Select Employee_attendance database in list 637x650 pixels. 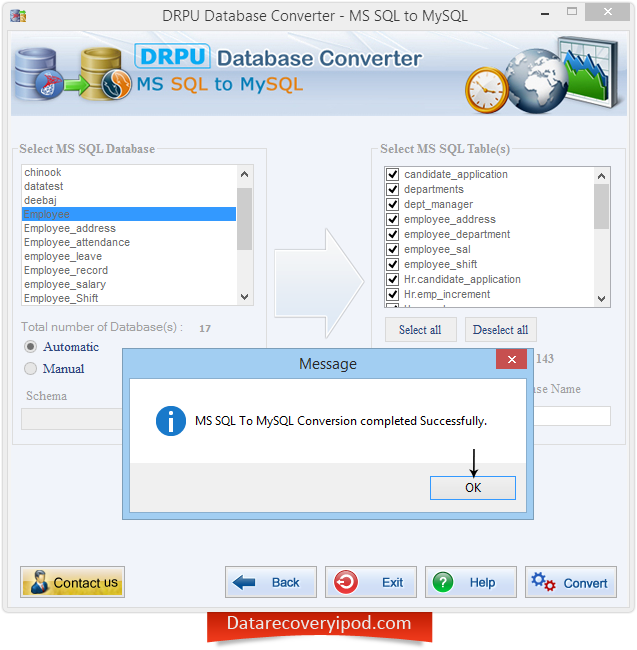point(129,243)
